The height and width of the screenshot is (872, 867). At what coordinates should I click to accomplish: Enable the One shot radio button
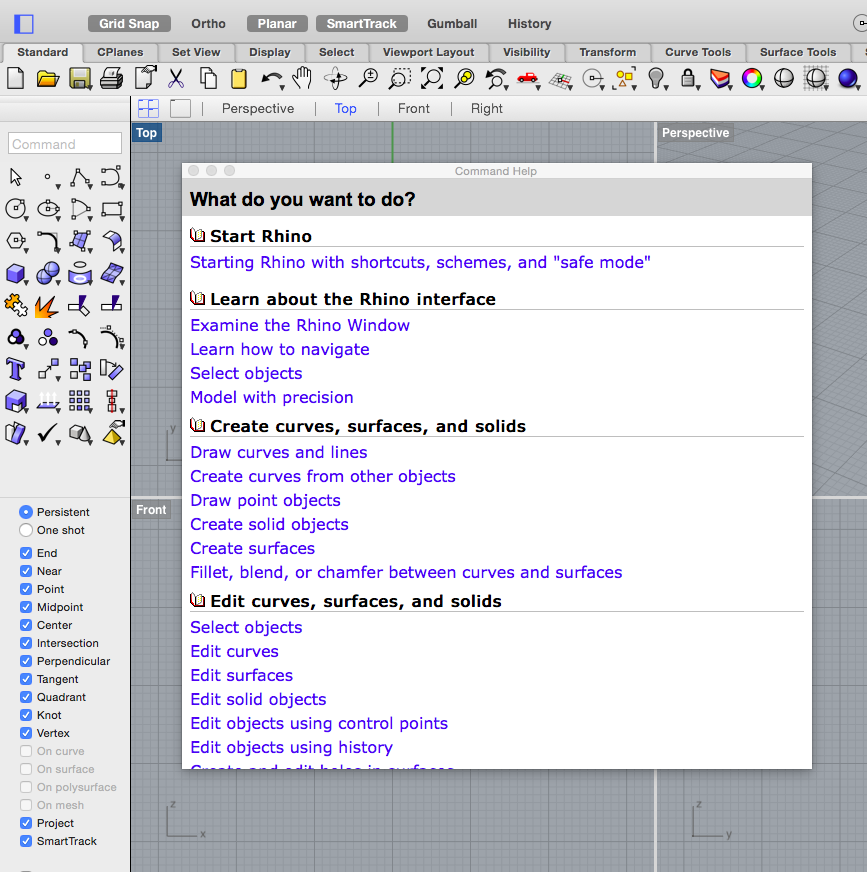point(26,530)
